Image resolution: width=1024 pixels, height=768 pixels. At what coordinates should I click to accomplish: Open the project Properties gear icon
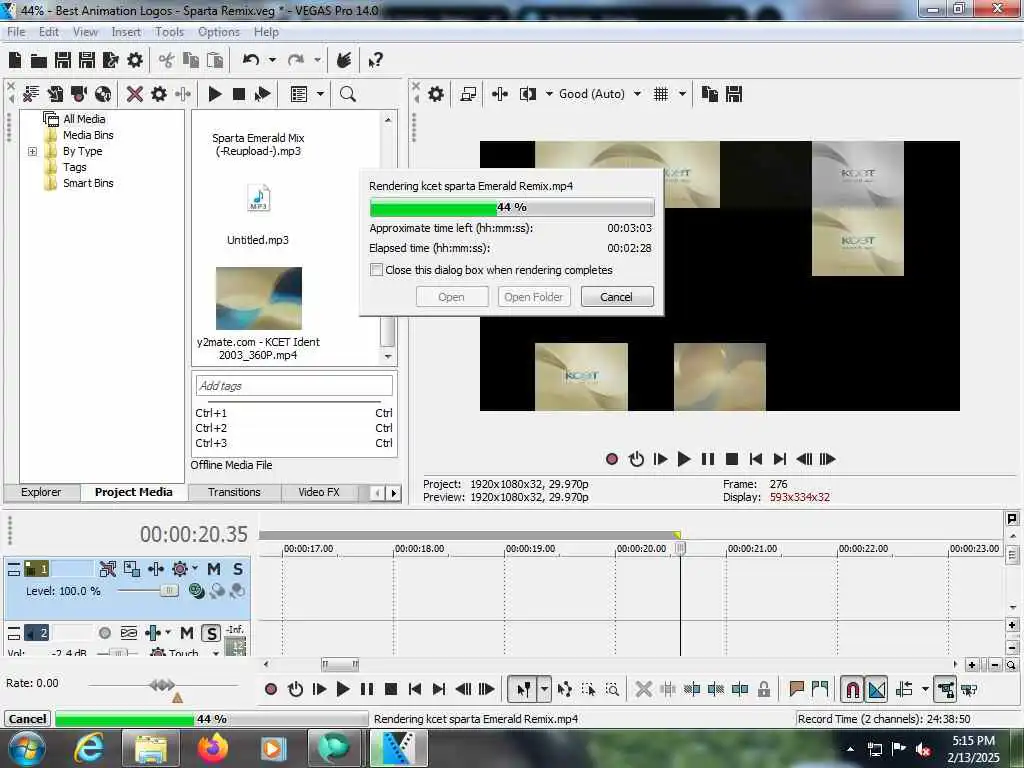point(135,61)
